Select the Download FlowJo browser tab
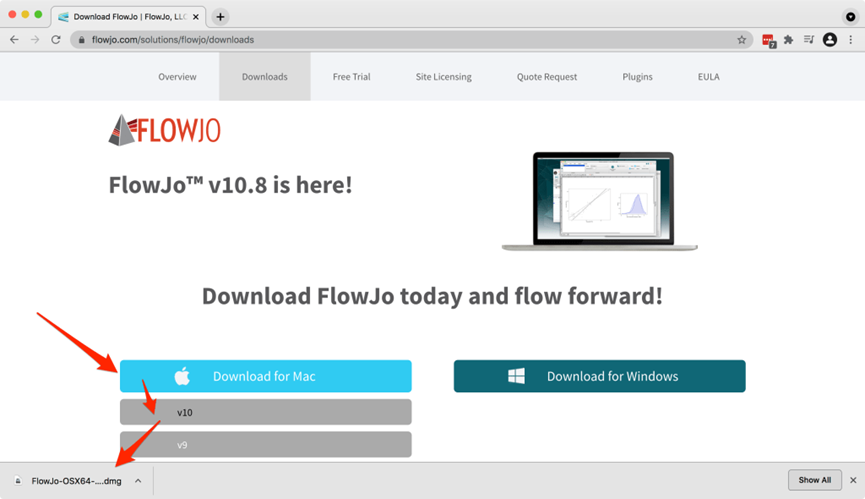Screen dimensions: 865x499 click(x=129, y=17)
